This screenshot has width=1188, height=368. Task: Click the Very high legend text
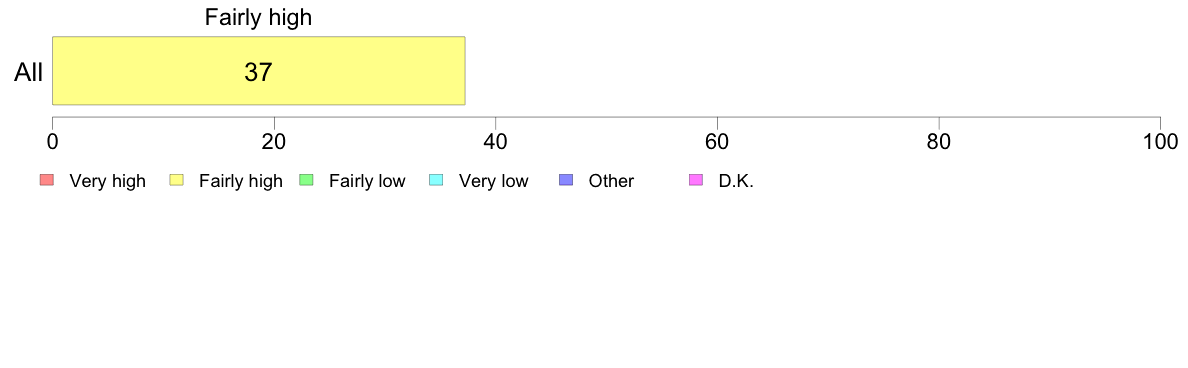pyautogui.click(x=108, y=181)
